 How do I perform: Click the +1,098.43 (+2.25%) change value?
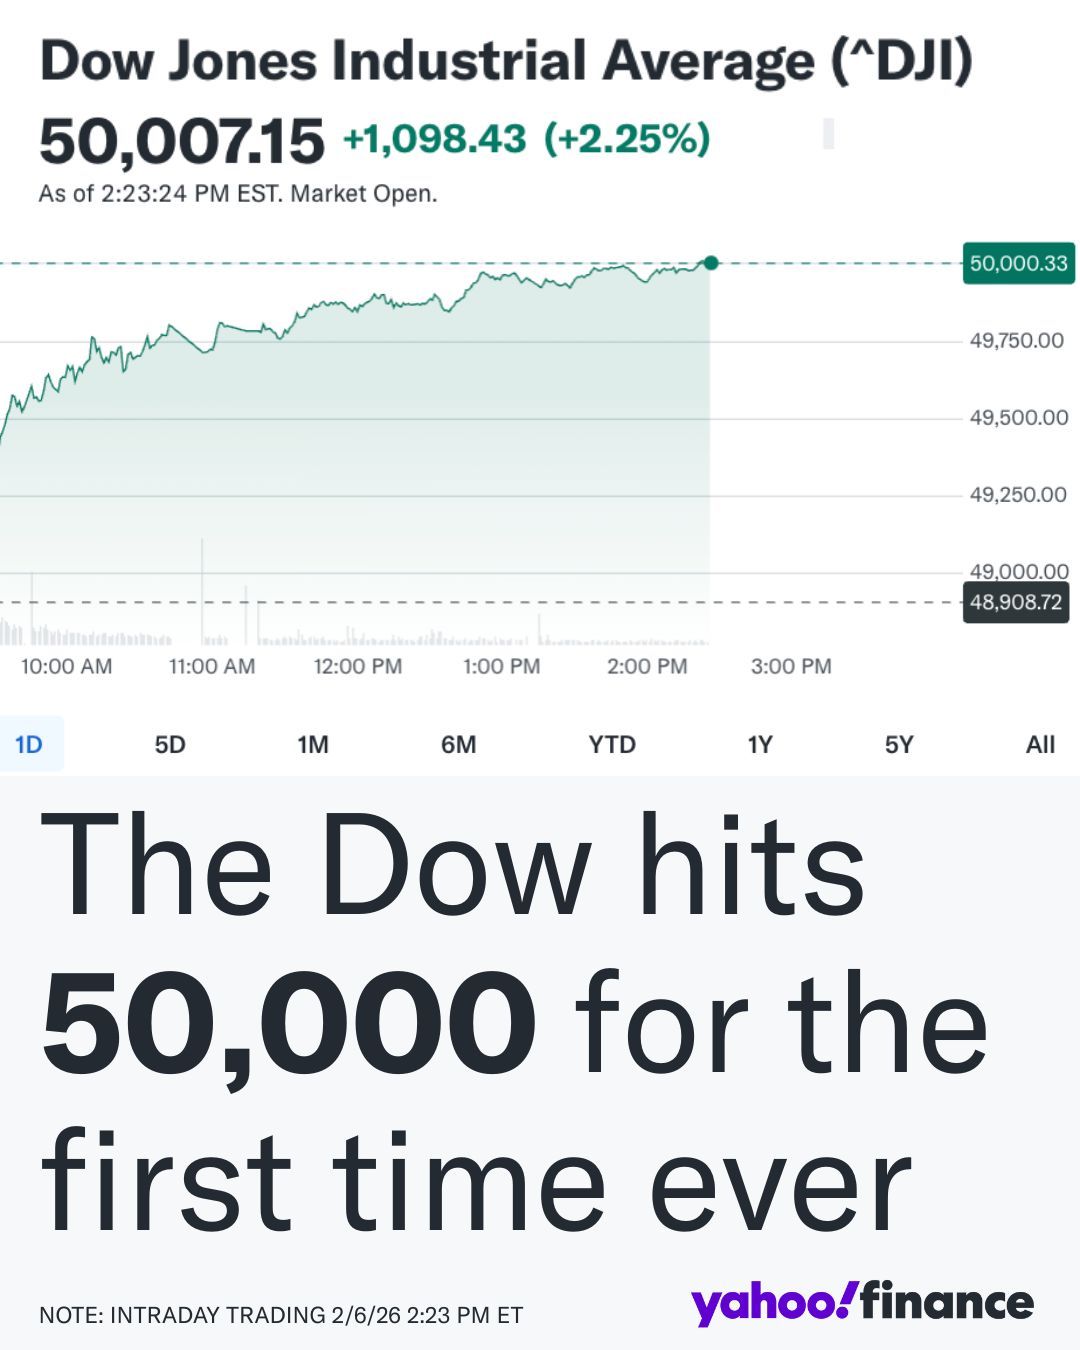coord(526,138)
